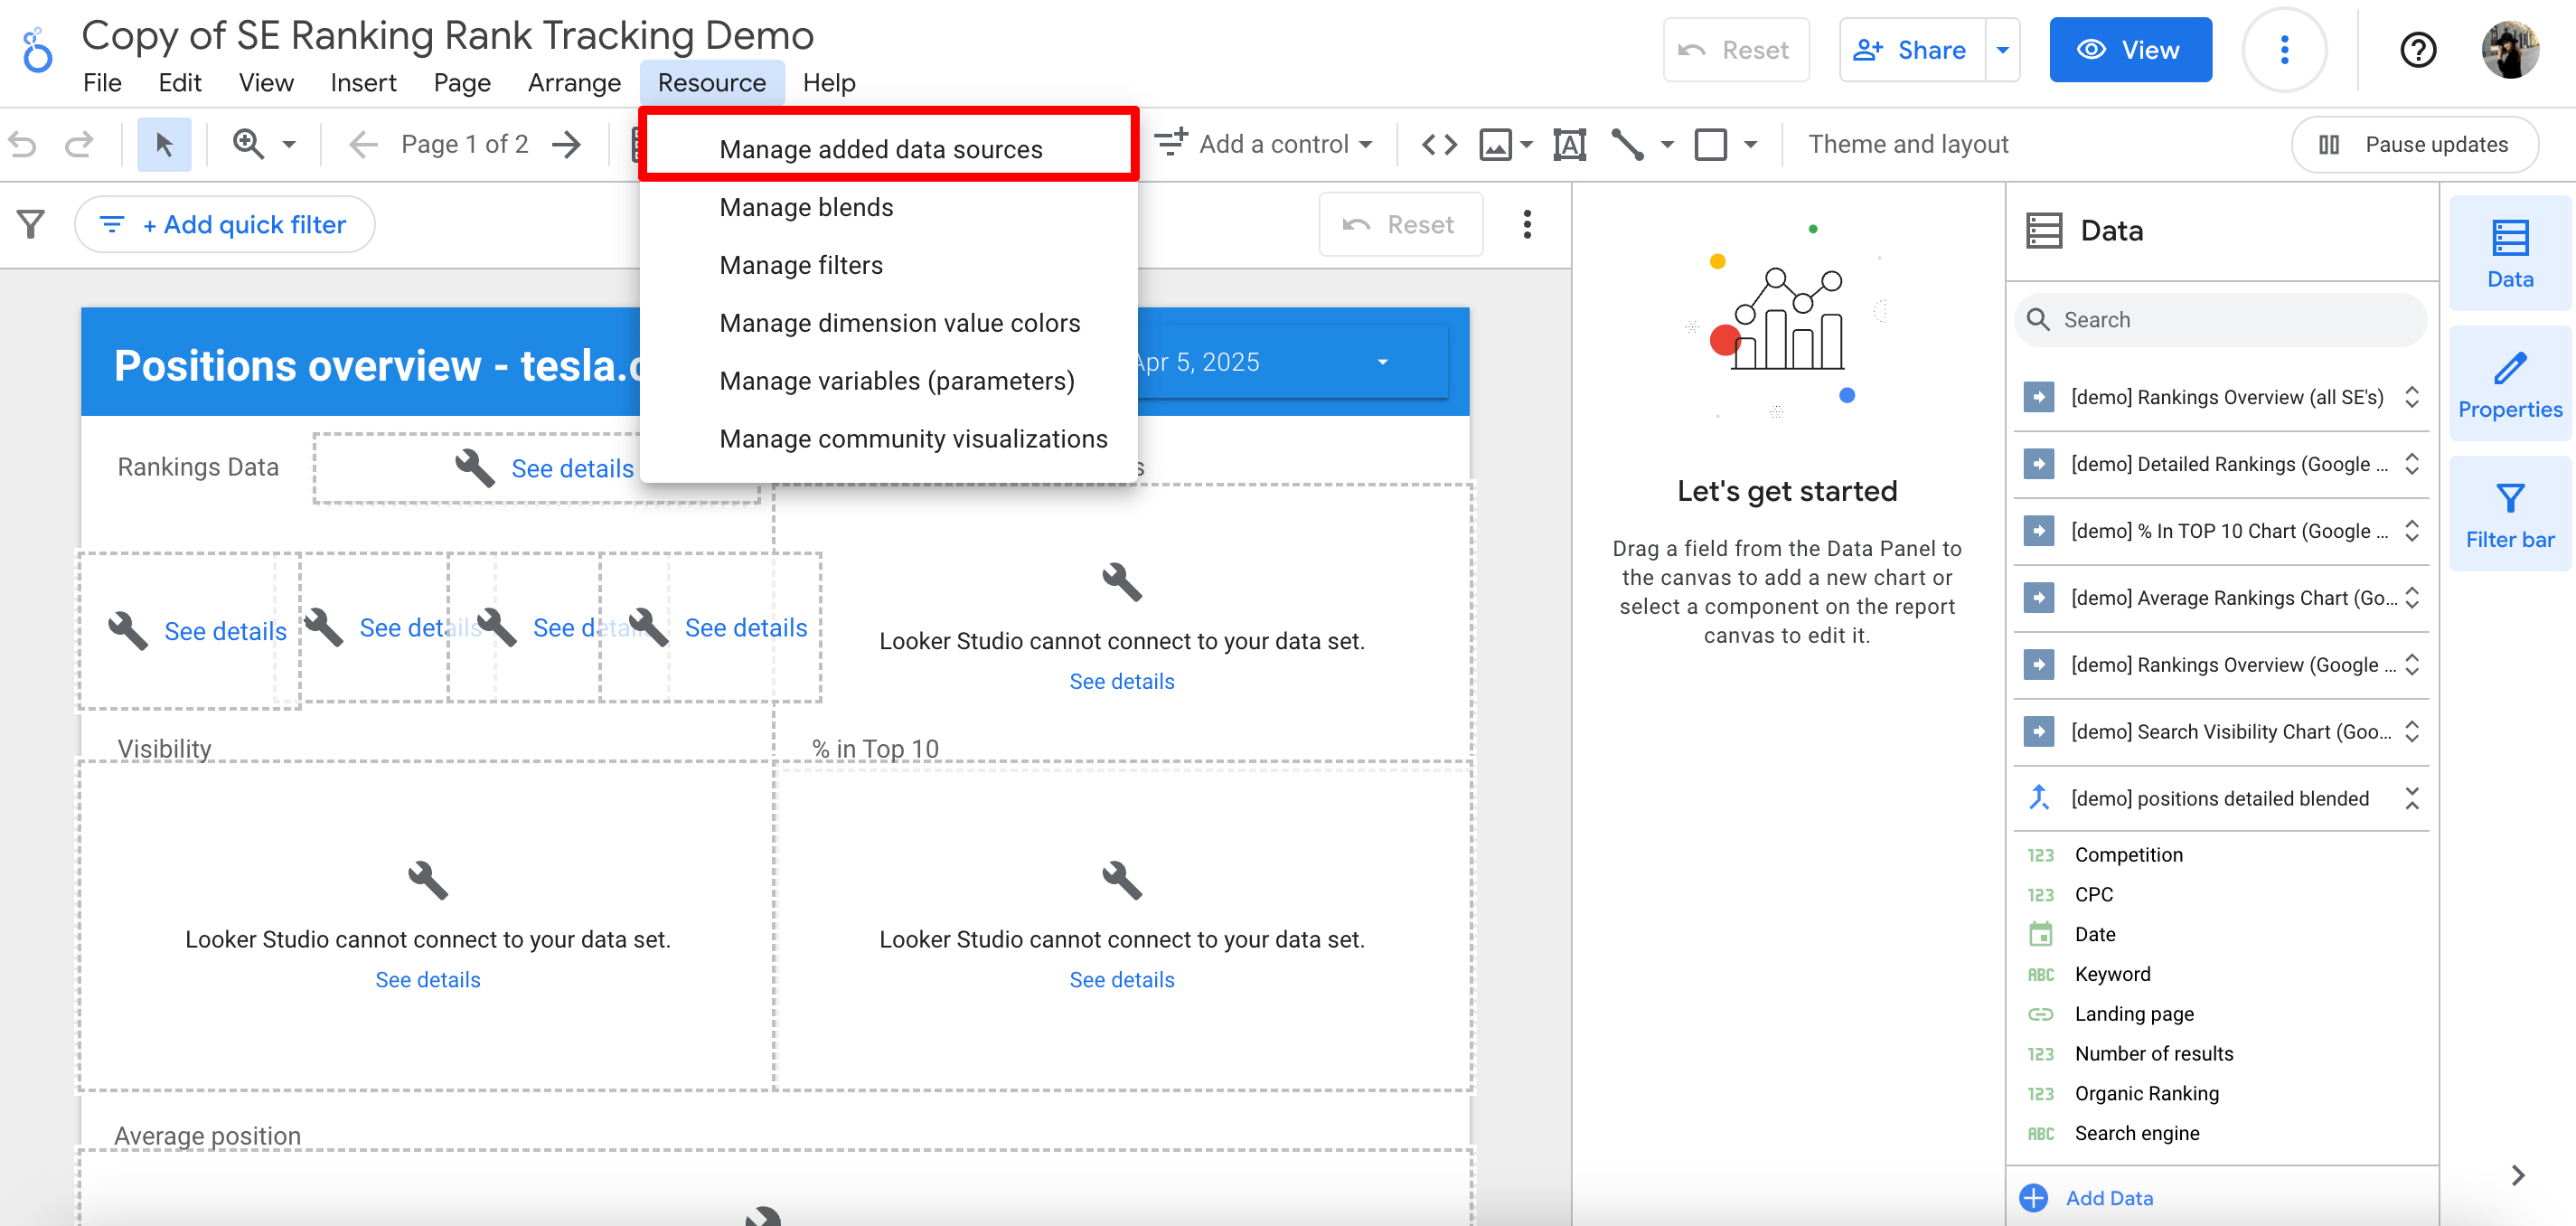
Task: Open the Insert menu
Action: [363, 83]
